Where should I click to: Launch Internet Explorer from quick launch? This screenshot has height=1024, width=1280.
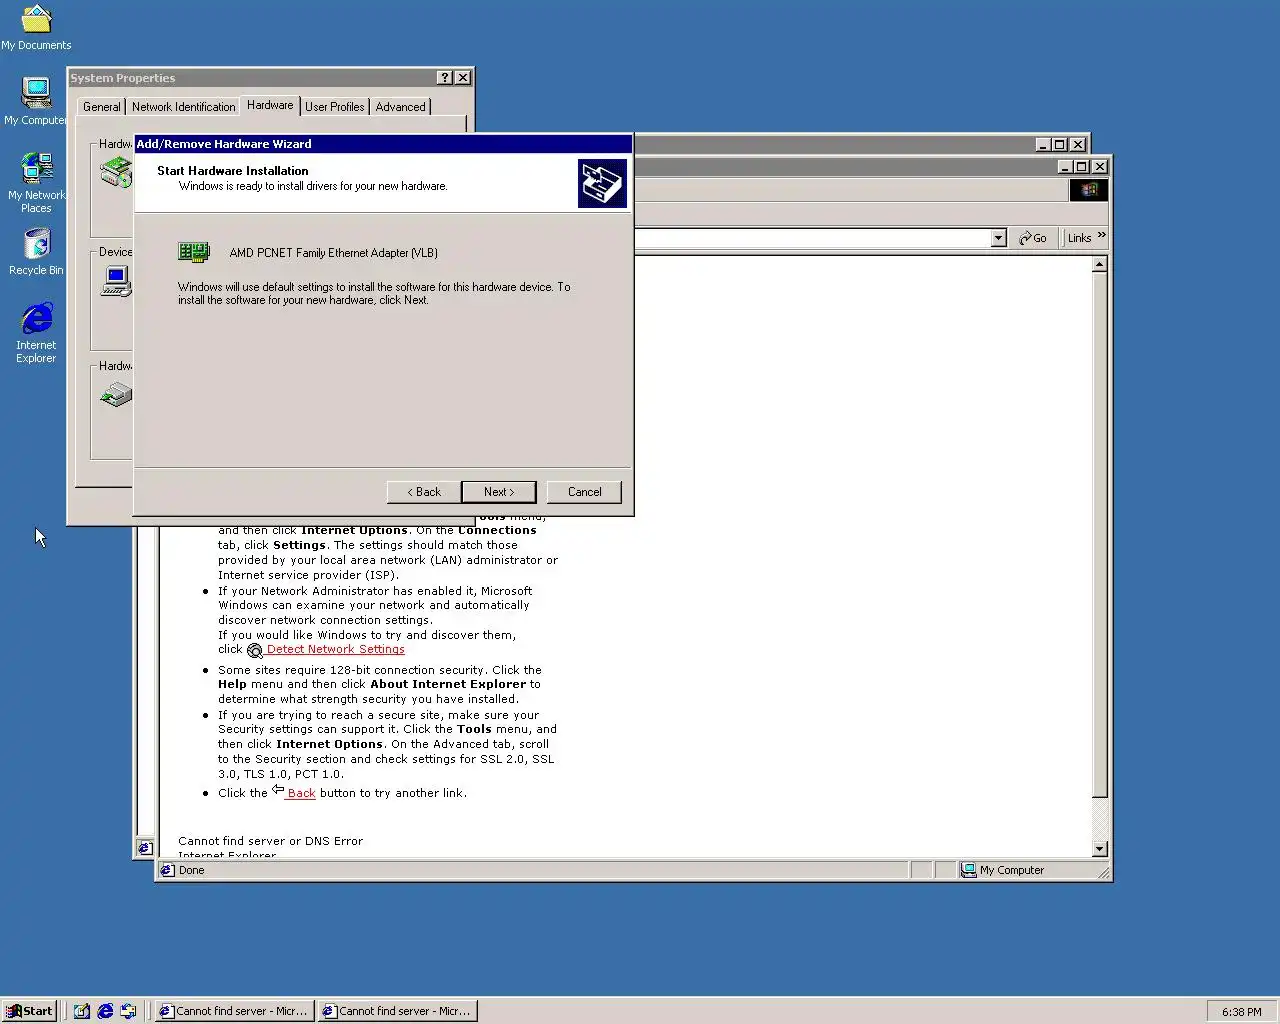click(105, 1011)
